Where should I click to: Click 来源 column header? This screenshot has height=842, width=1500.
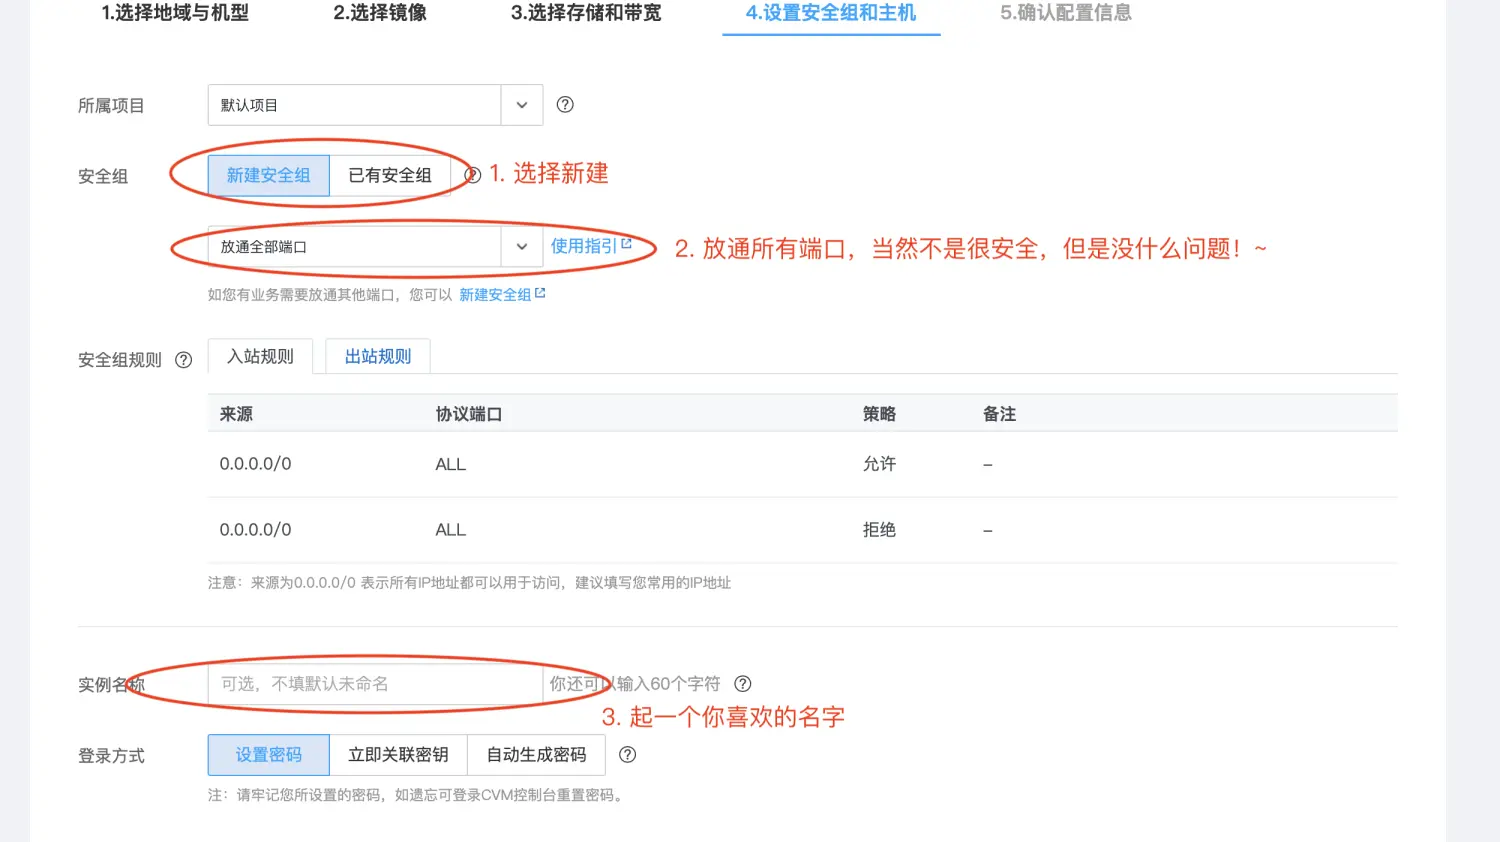click(x=236, y=414)
